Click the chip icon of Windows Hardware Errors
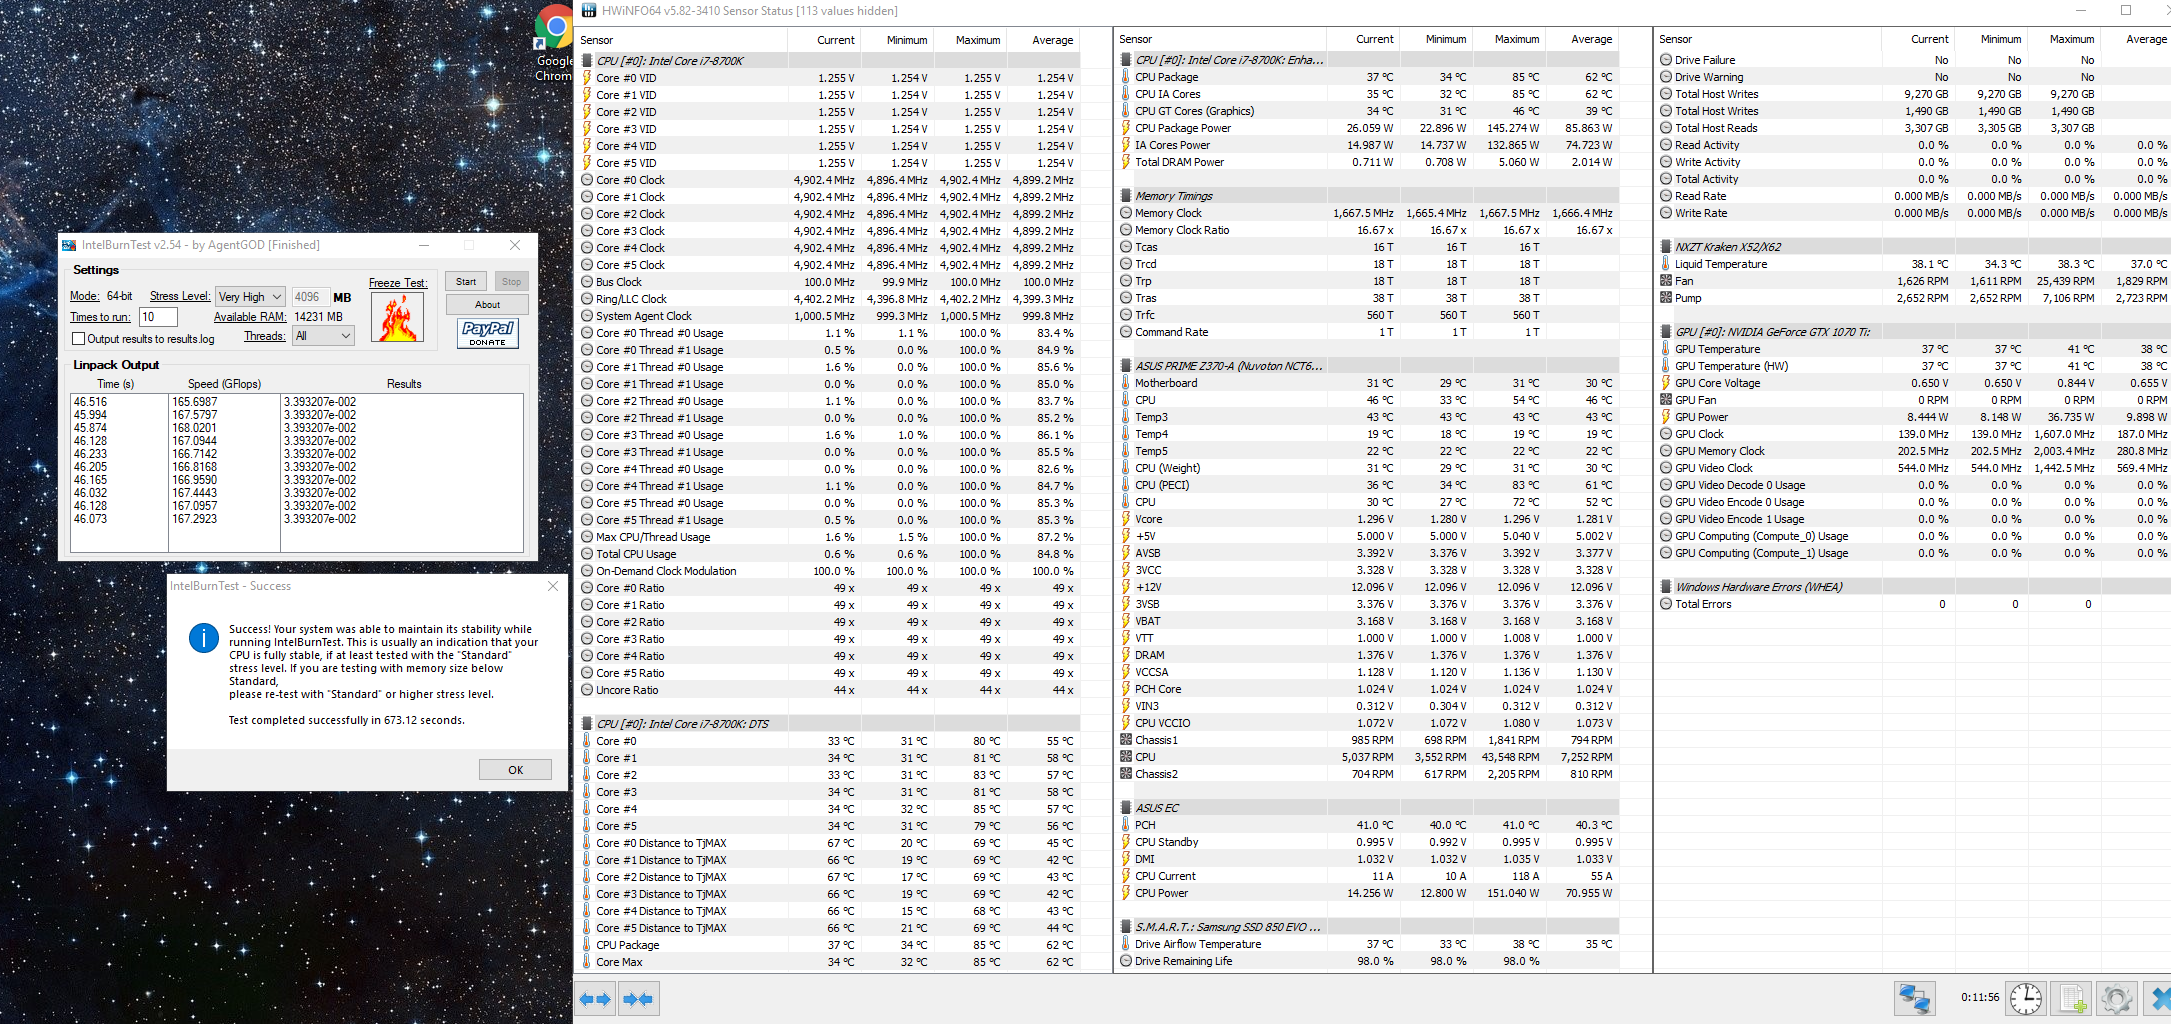The width and height of the screenshot is (2171, 1024). (1666, 587)
